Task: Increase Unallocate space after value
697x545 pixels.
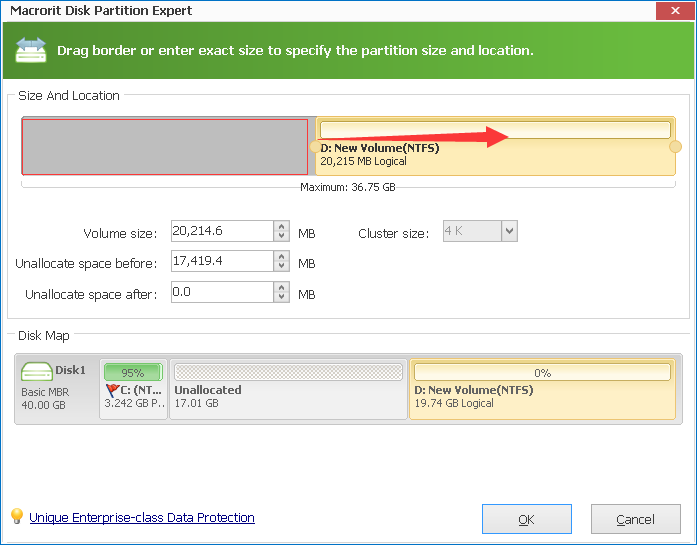Action: pos(281,288)
